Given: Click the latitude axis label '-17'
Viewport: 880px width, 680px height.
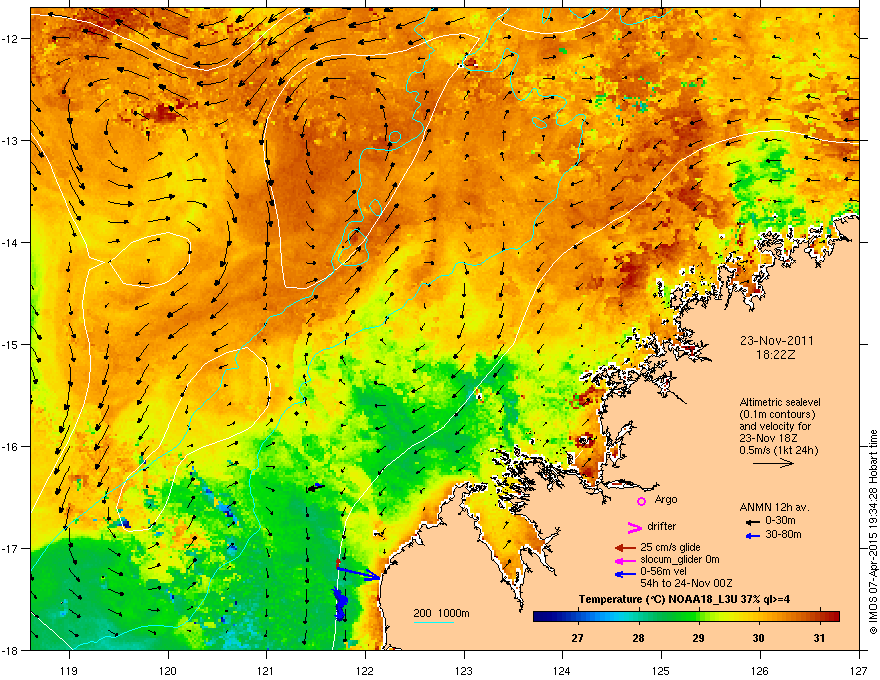Looking at the screenshot, I should click(x=11, y=548).
